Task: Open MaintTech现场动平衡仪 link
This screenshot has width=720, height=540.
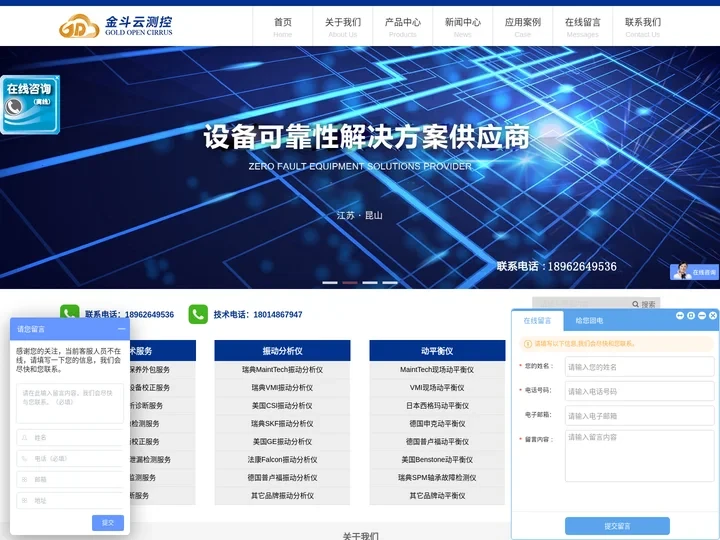Action: tap(437, 370)
